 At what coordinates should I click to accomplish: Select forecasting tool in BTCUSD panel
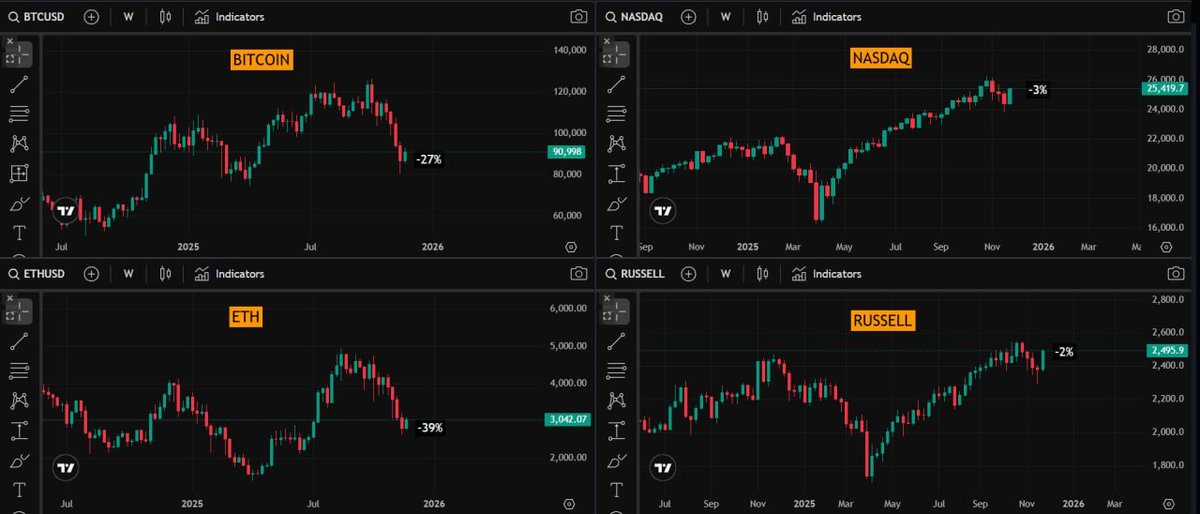(x=19, y=174)
